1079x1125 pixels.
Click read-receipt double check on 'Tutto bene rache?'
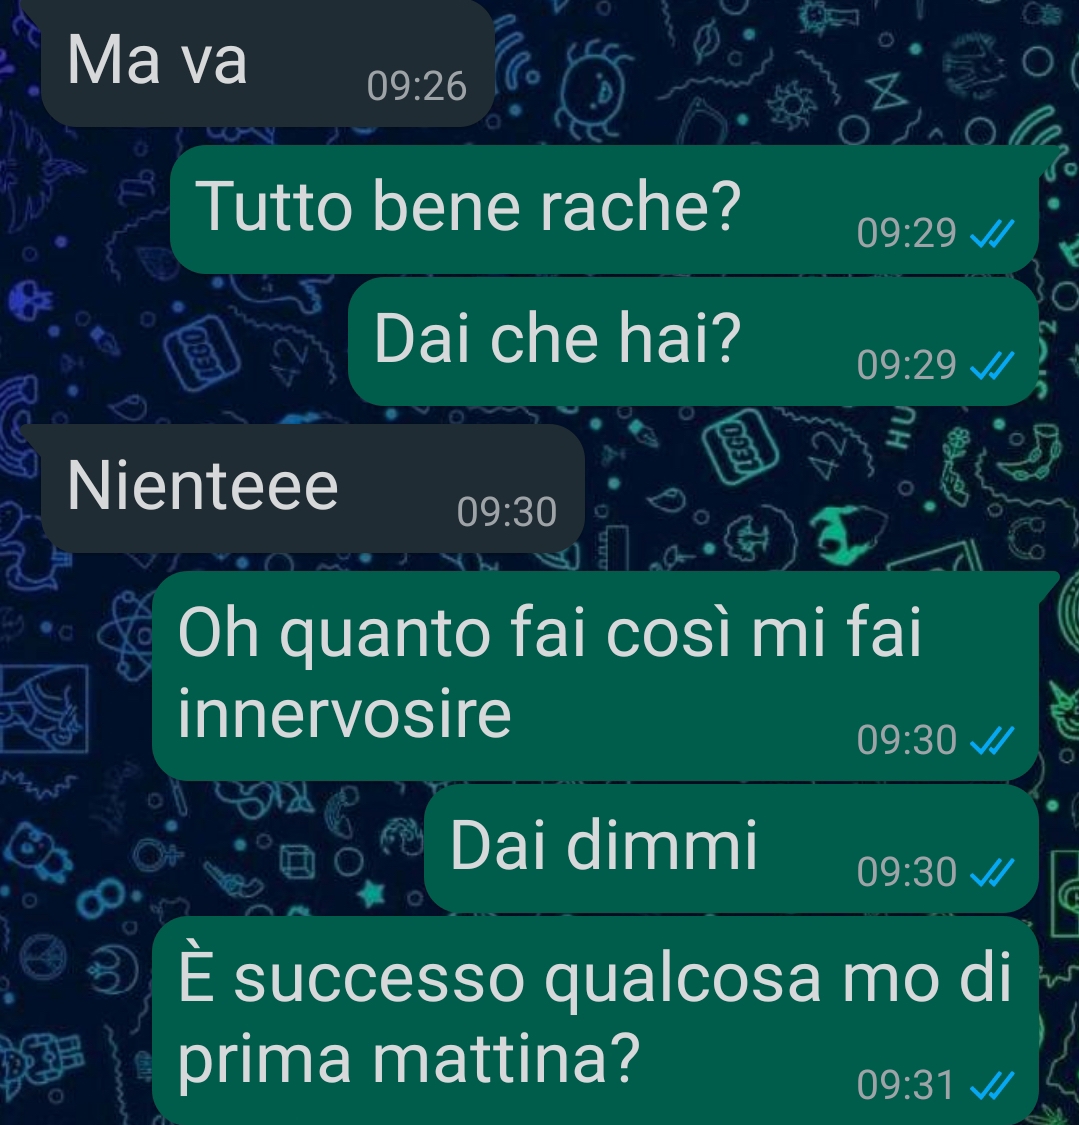coord(991,233)
